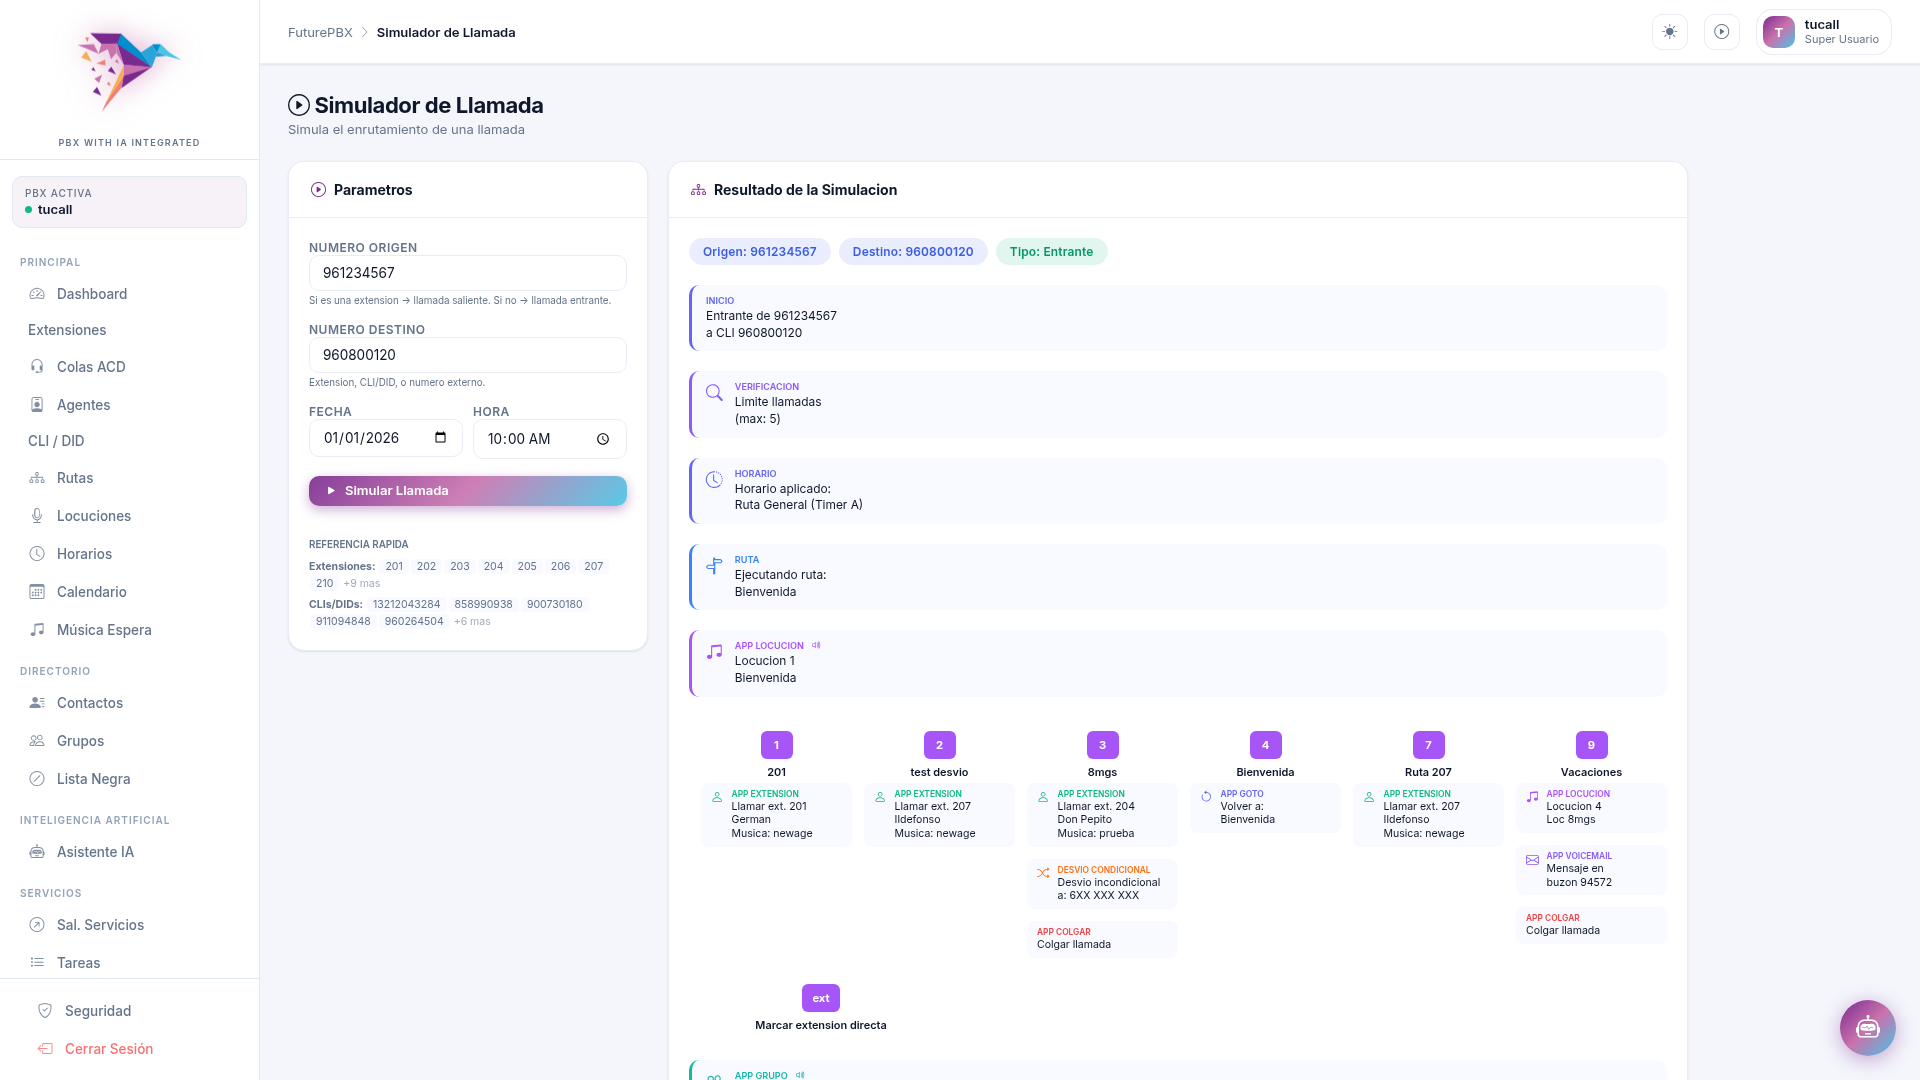This screenshot has height=1080, width=1920.
Task: Click the speaker icon beside APP LOCUCION
Action: click(x=816, y=645)
